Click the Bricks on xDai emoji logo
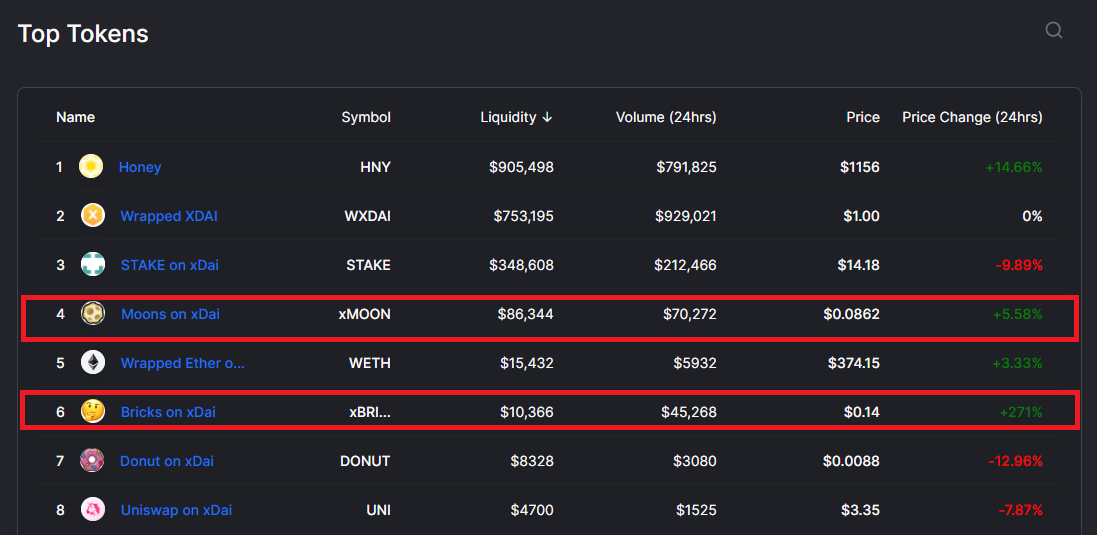Screen dimensions: 1097x535 click(x=93, y=412)
